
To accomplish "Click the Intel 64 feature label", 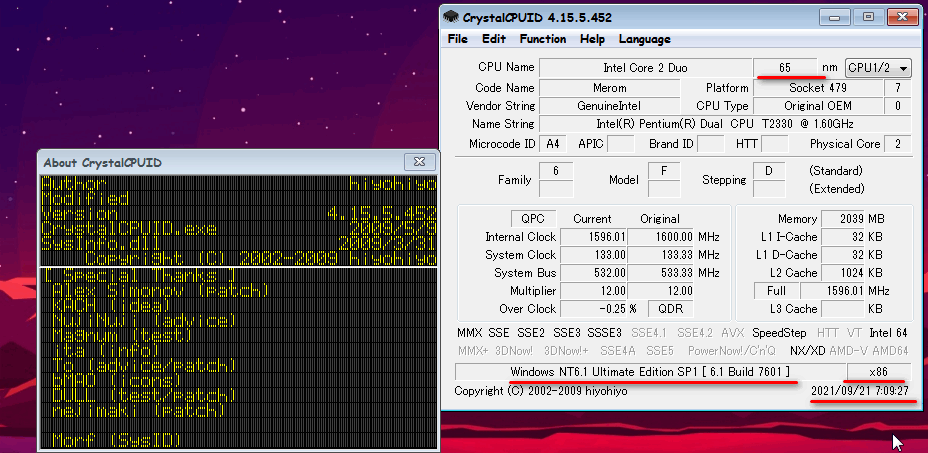I will (888, 333).
